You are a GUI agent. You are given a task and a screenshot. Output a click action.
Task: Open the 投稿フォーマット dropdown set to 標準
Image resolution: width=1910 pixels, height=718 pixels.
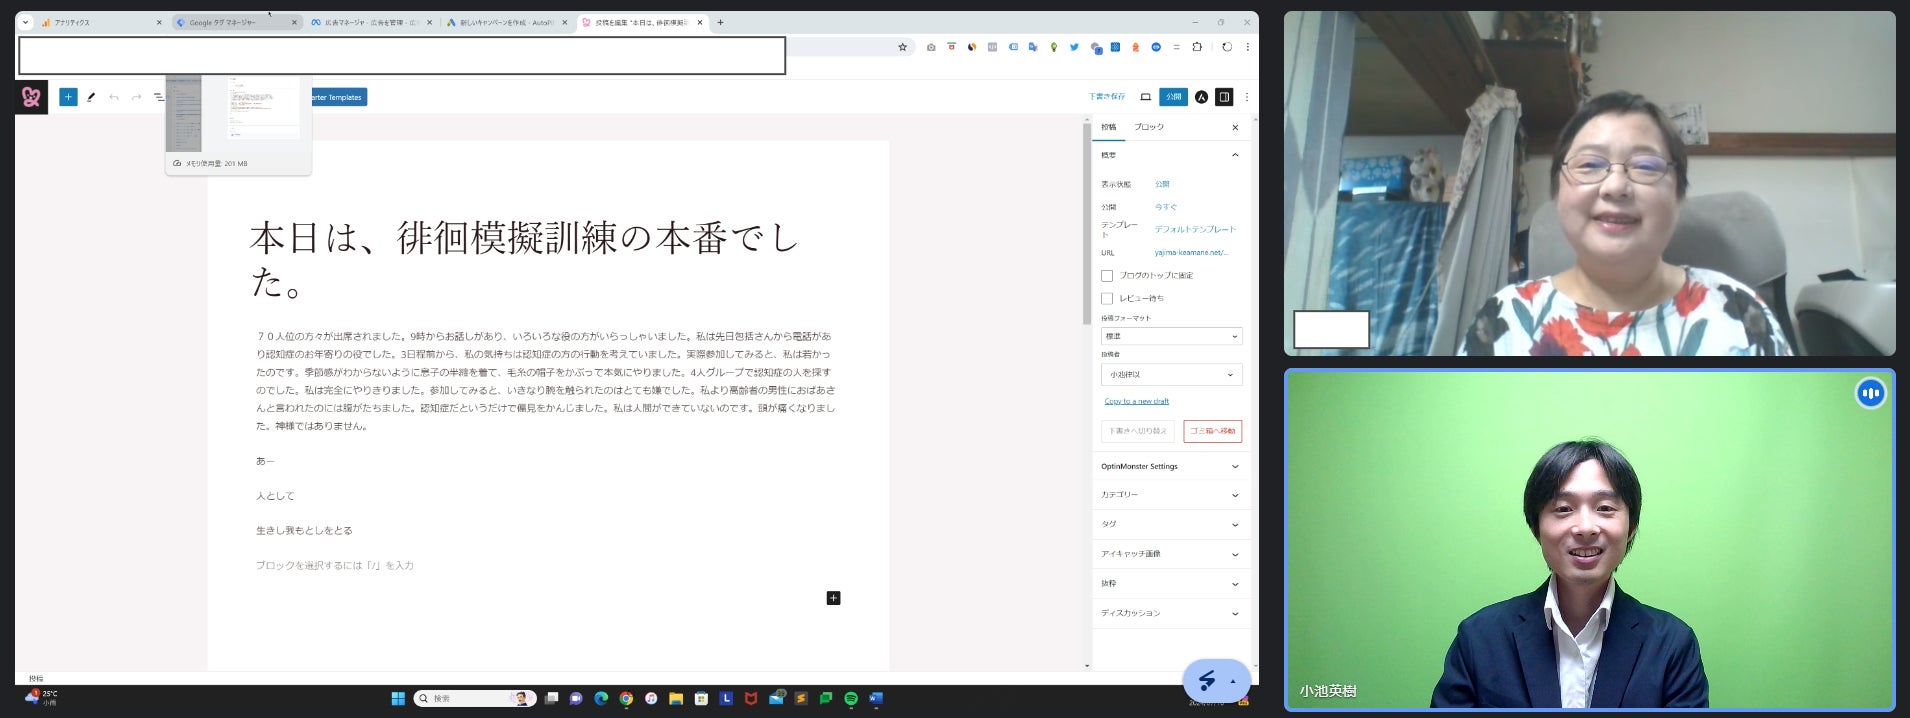pos(1171,336)
